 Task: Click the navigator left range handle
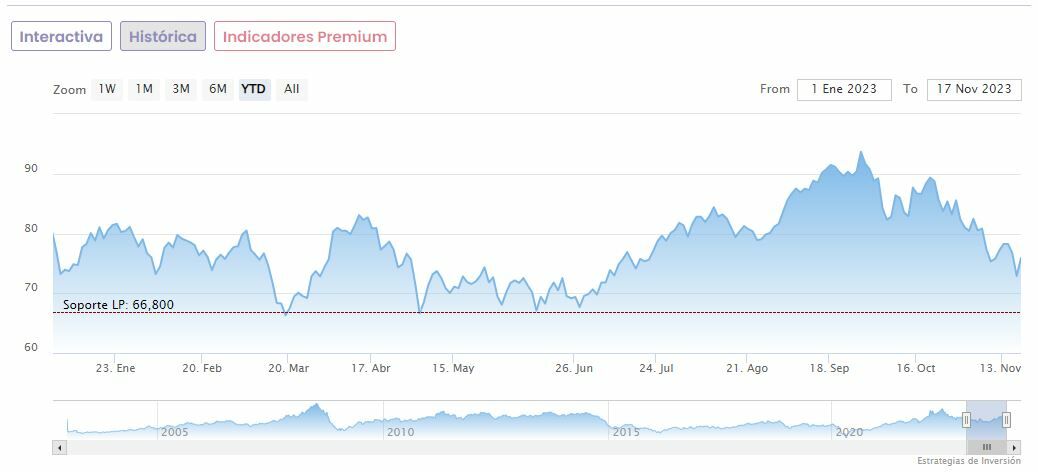pos(966,420)
